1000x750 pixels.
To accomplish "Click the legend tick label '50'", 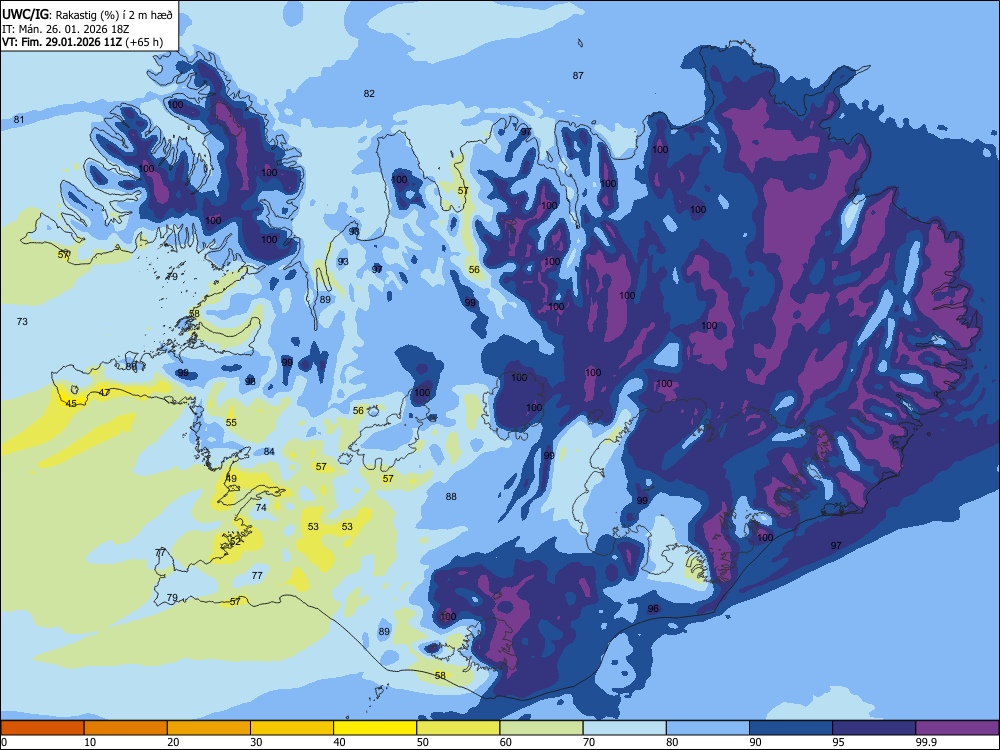I will pos(423,742).
